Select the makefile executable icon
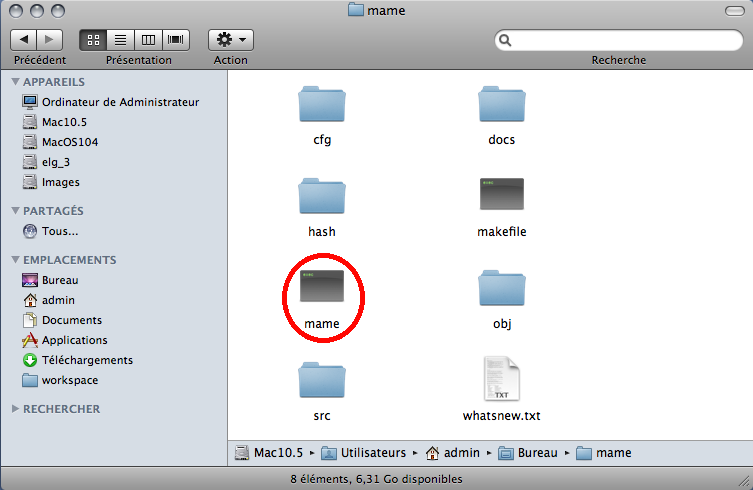This screenshot has height=490, width=753. coord(502,194)
